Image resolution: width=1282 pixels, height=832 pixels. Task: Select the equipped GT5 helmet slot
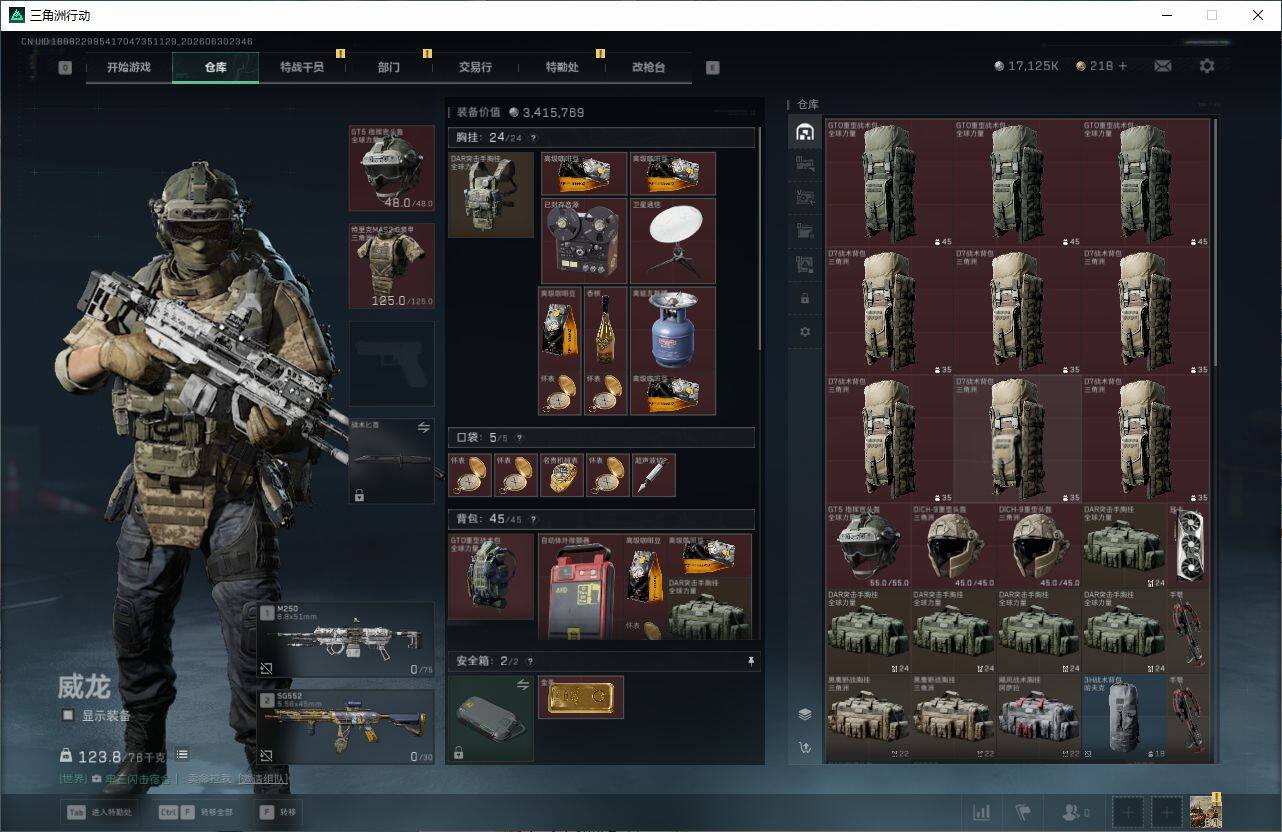tap(391, 168)
